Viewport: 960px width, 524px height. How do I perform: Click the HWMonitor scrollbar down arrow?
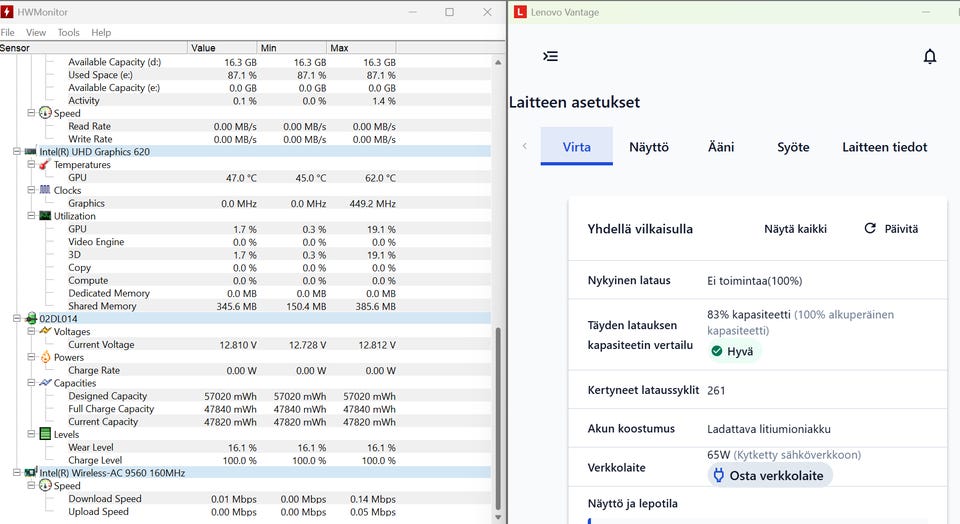tap(498, 517)
